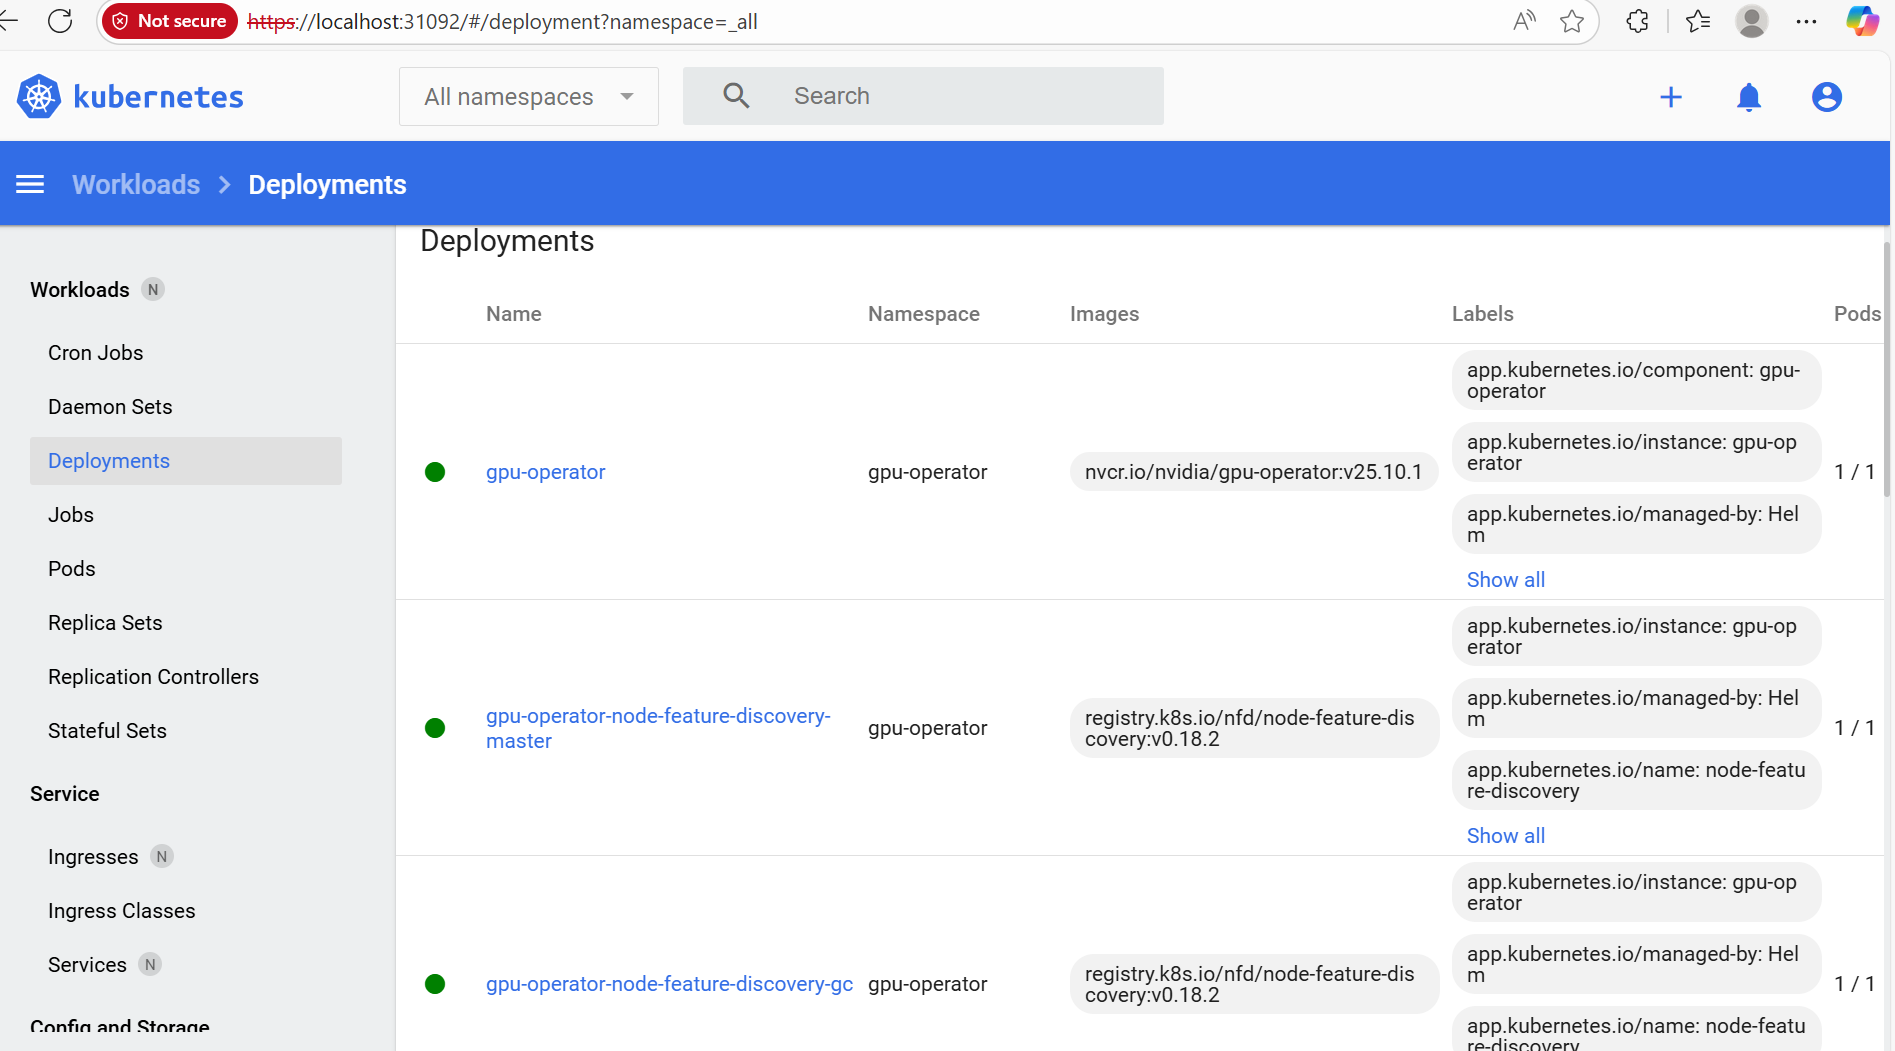Screen dimensions: 1895x1051
Task: Add this page to favorites
Action: click(x=1572, y=21)
